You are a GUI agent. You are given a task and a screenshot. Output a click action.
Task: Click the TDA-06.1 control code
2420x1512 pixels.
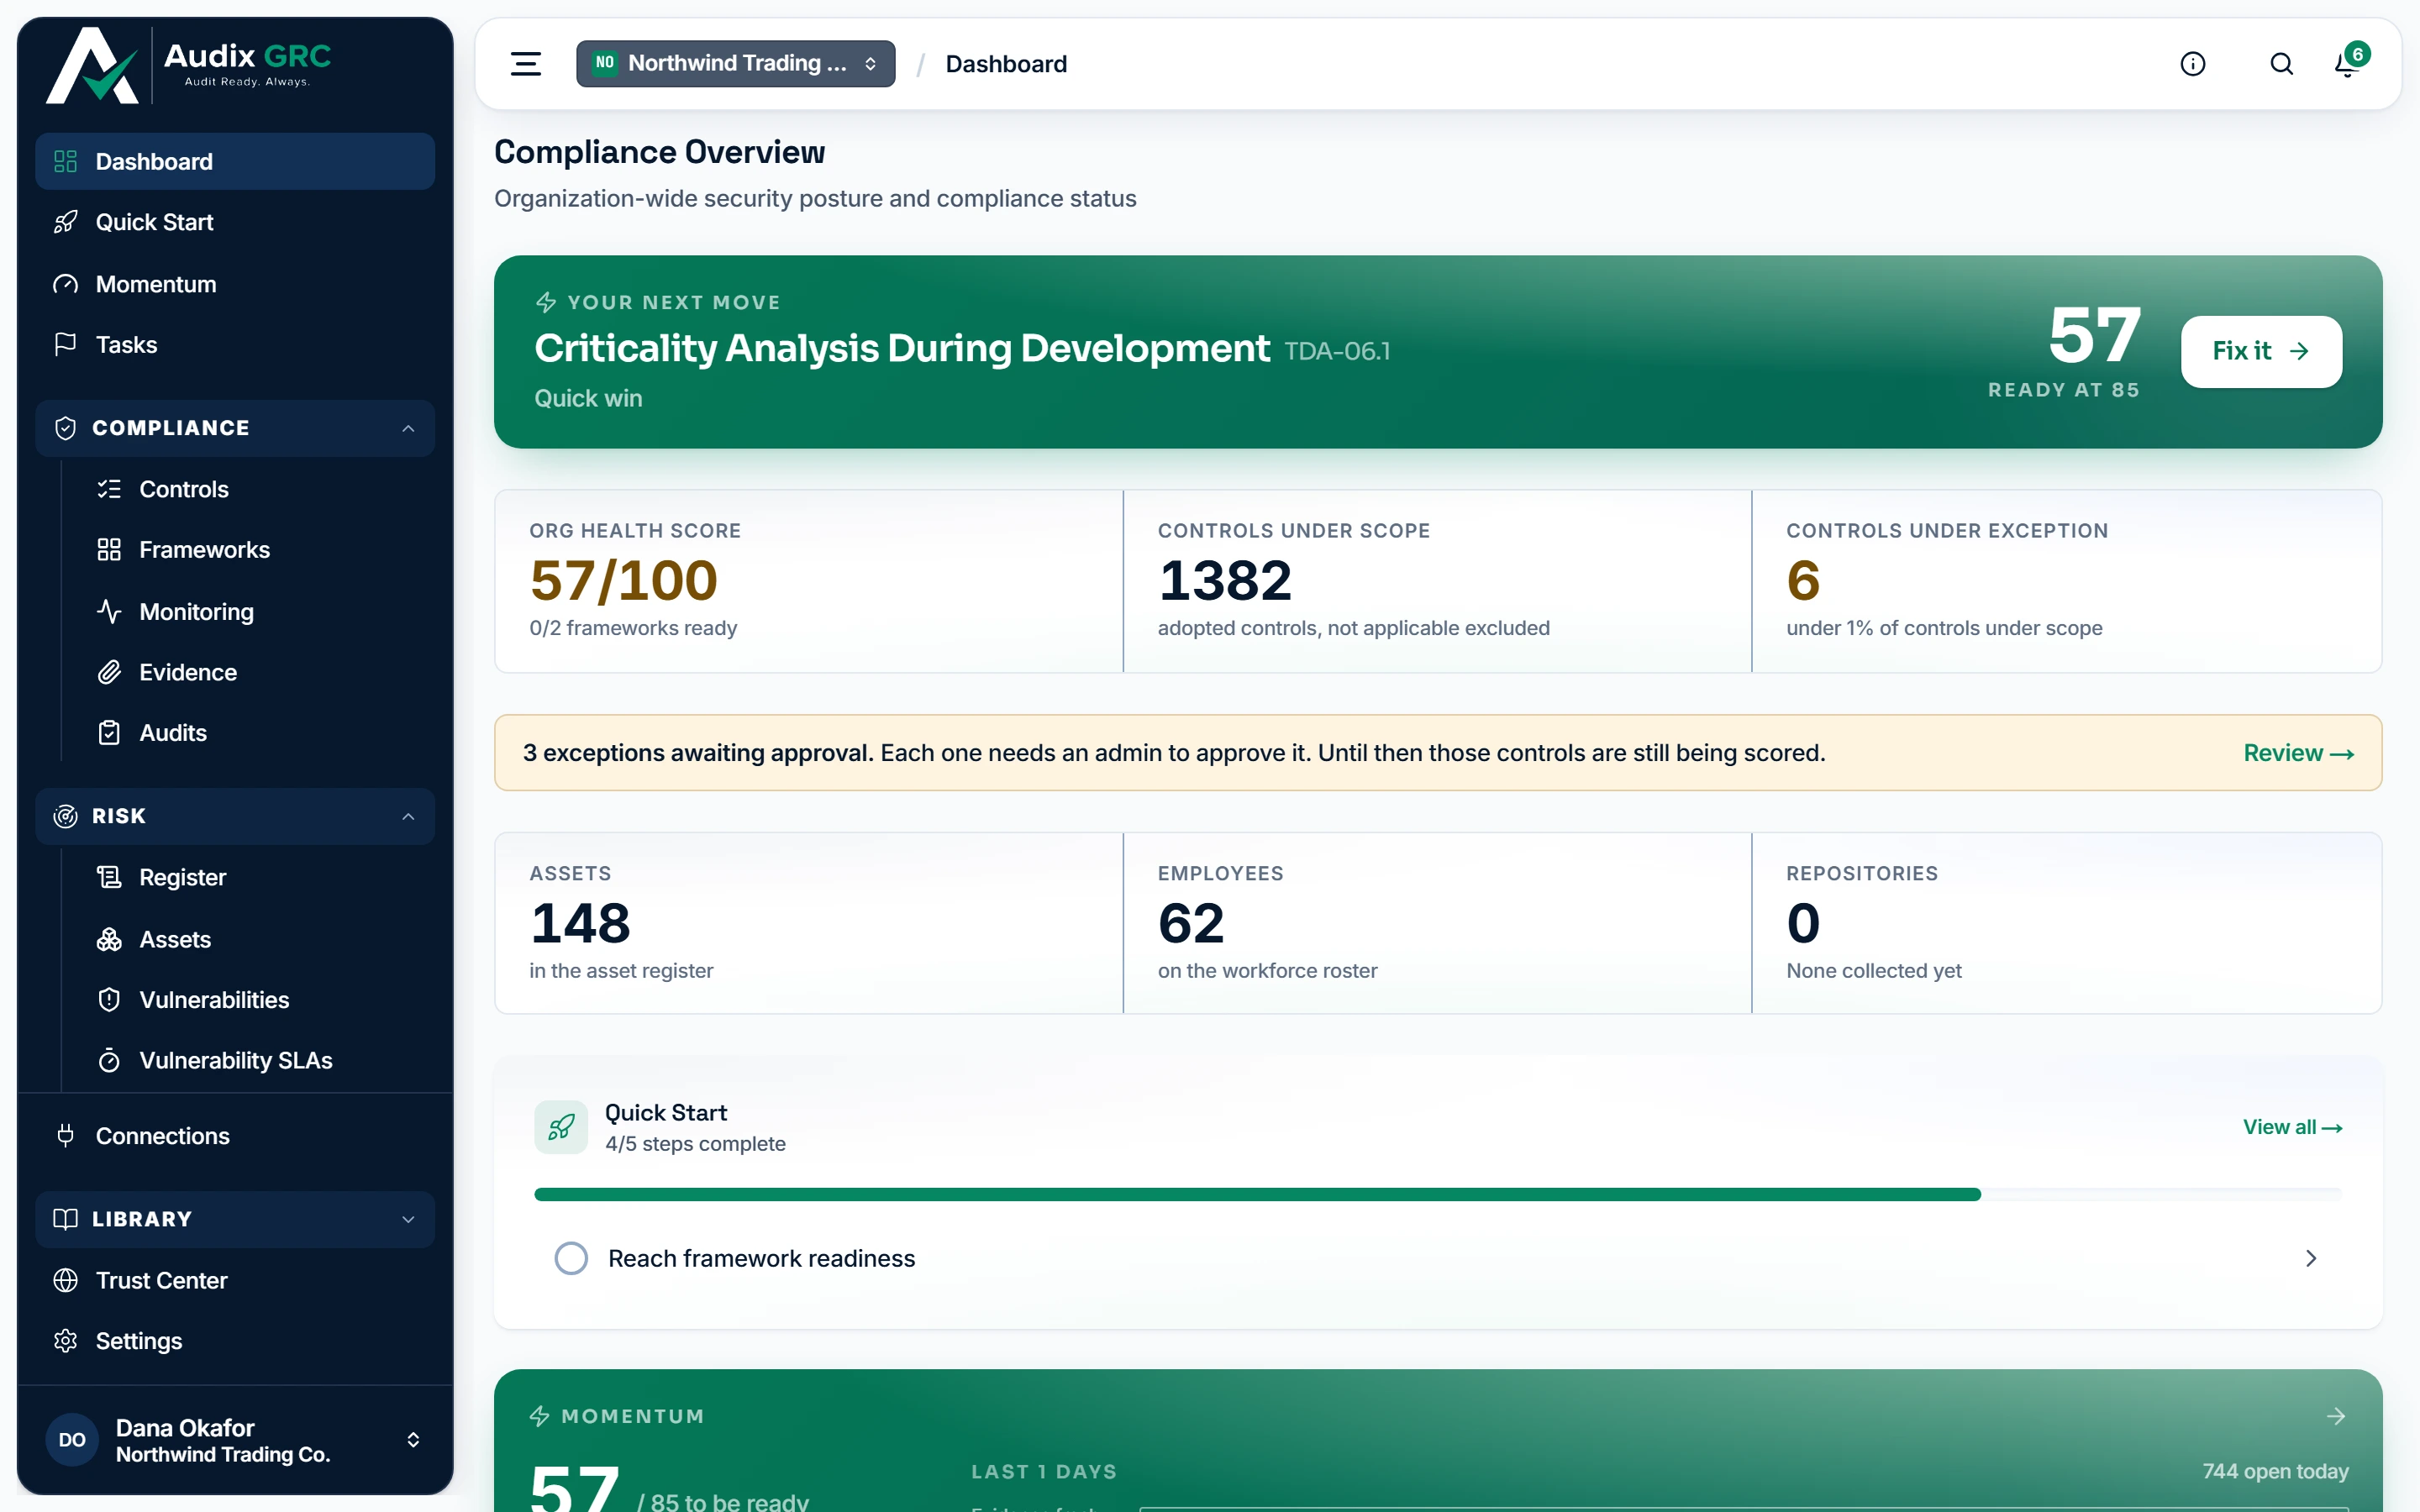(x=1337, y=351)
